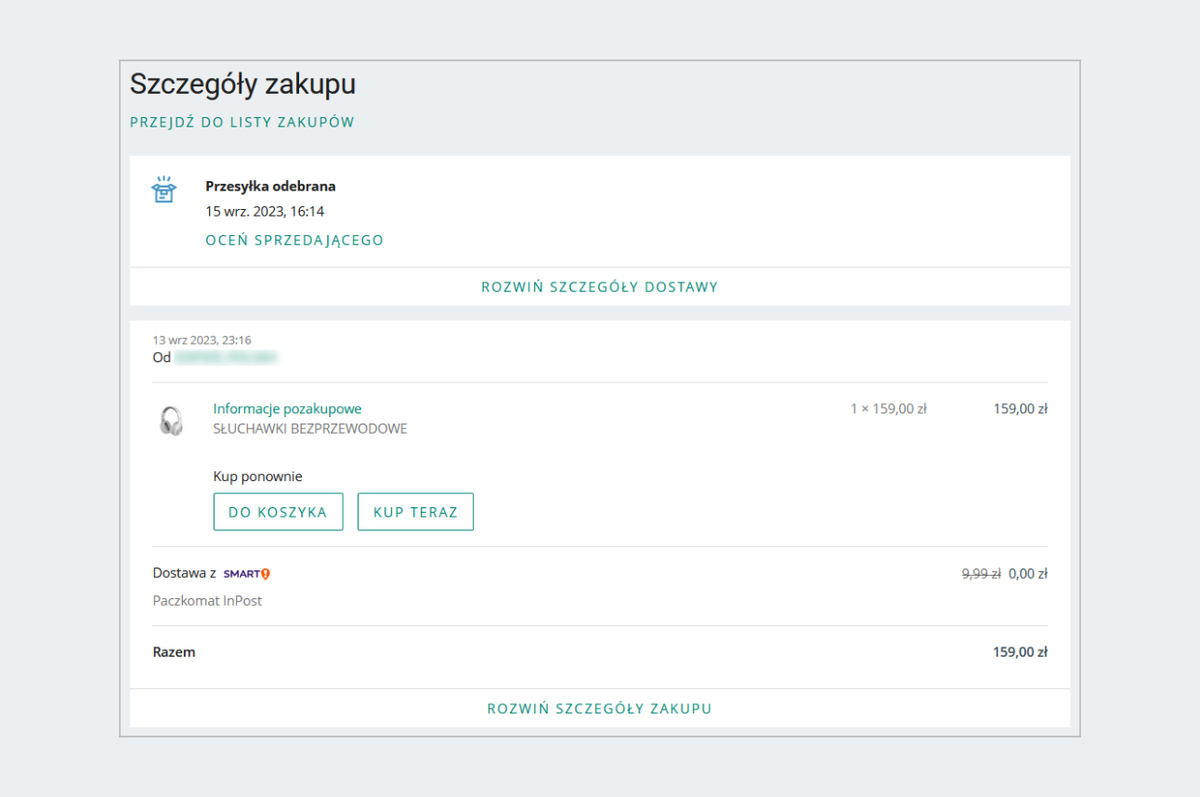Click the 0,00 zł delivery cost
Screen dimensions: 1200x797
[x=1027, y=574]
